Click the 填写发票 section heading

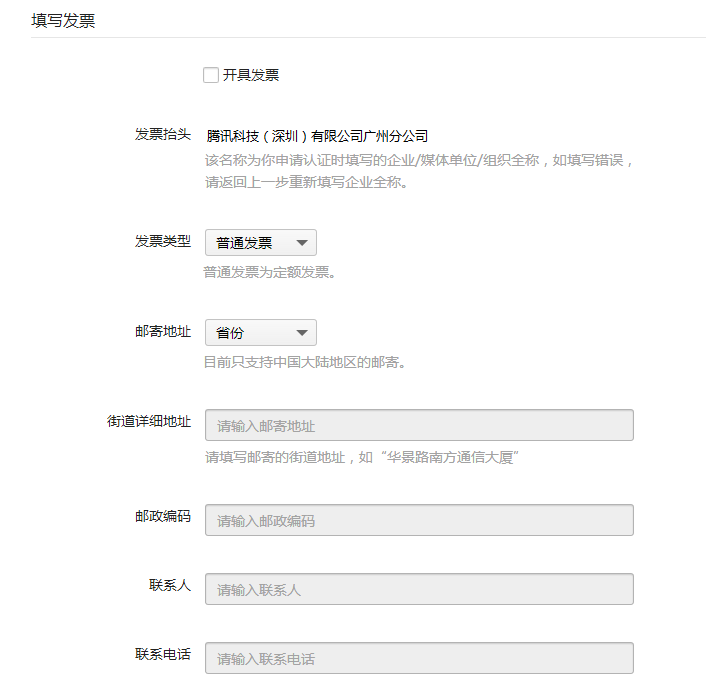click(x=63, y=21)
